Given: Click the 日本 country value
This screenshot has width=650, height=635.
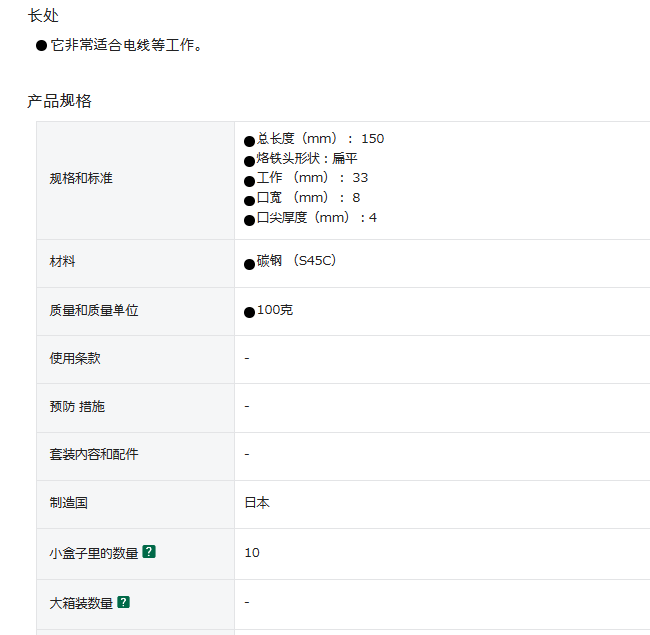Looking at the screenshot, I should 257,503.
